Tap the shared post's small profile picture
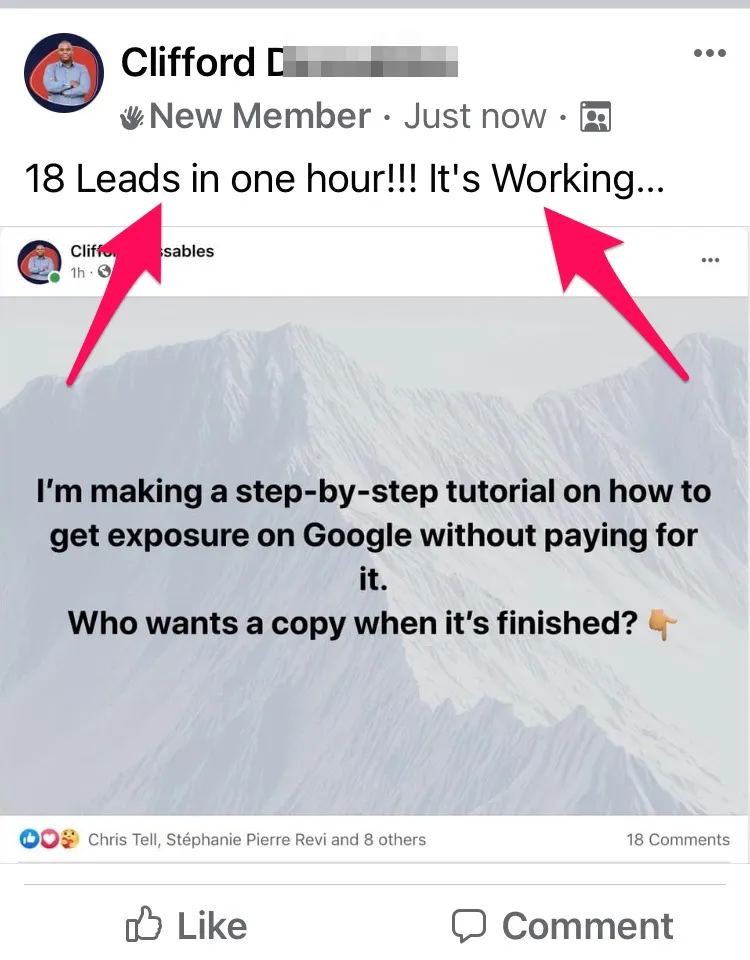The height and width of the screenshot is (960, 750). pos(39,262)
